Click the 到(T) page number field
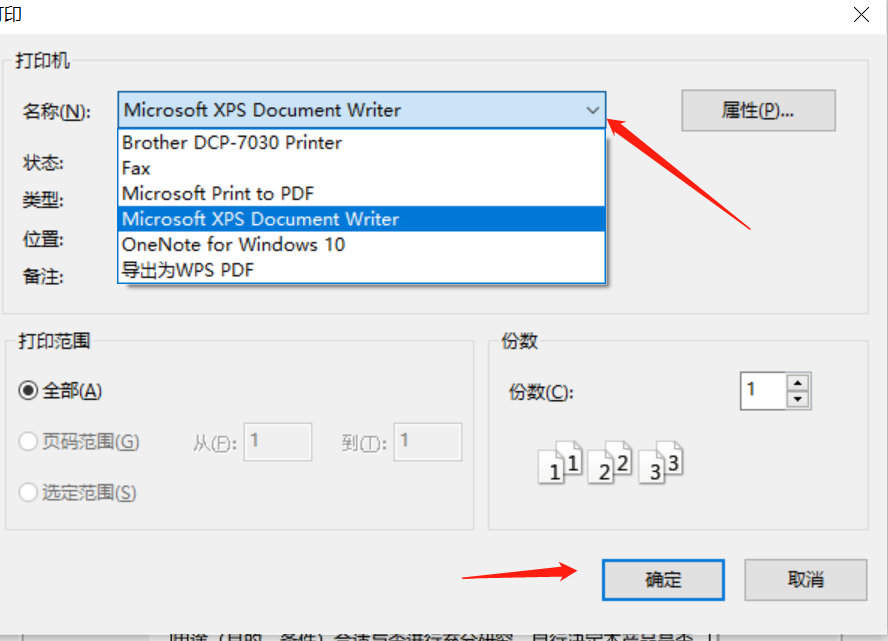This screenshot has width=888, height=641. pyautogui.click(x=428, y=442)
